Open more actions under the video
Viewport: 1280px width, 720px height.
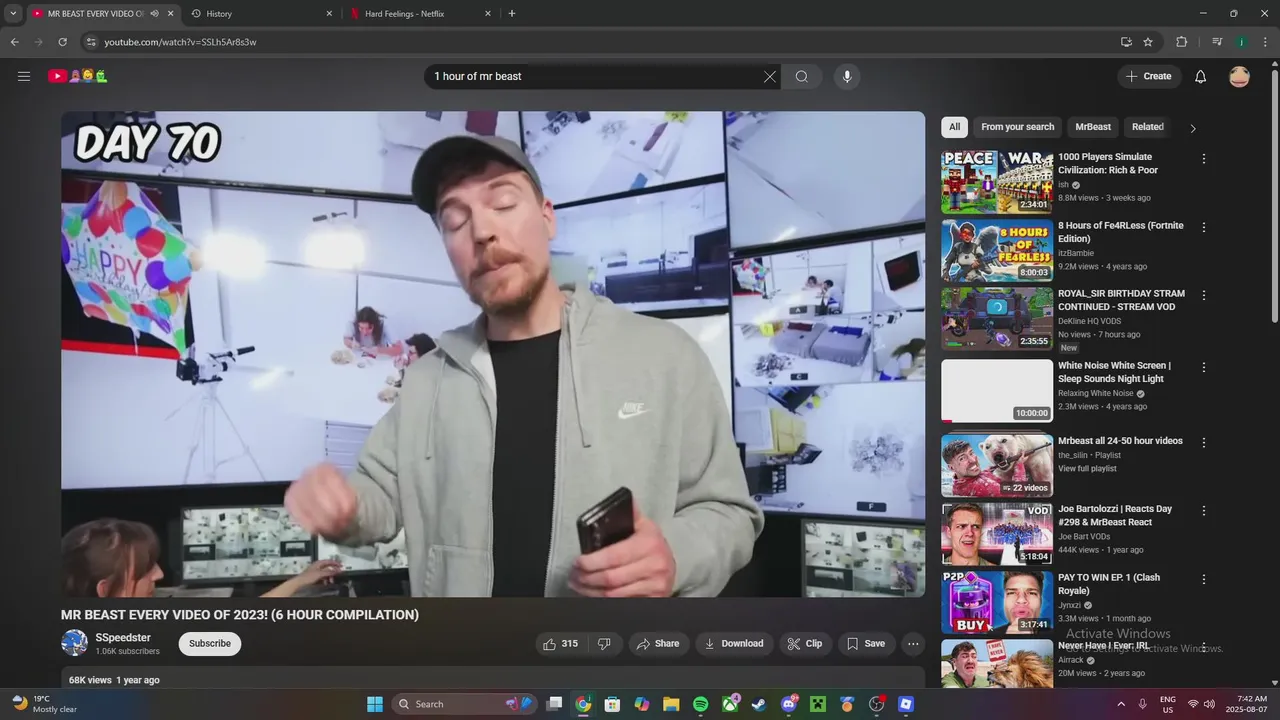(x=913, y=644)
